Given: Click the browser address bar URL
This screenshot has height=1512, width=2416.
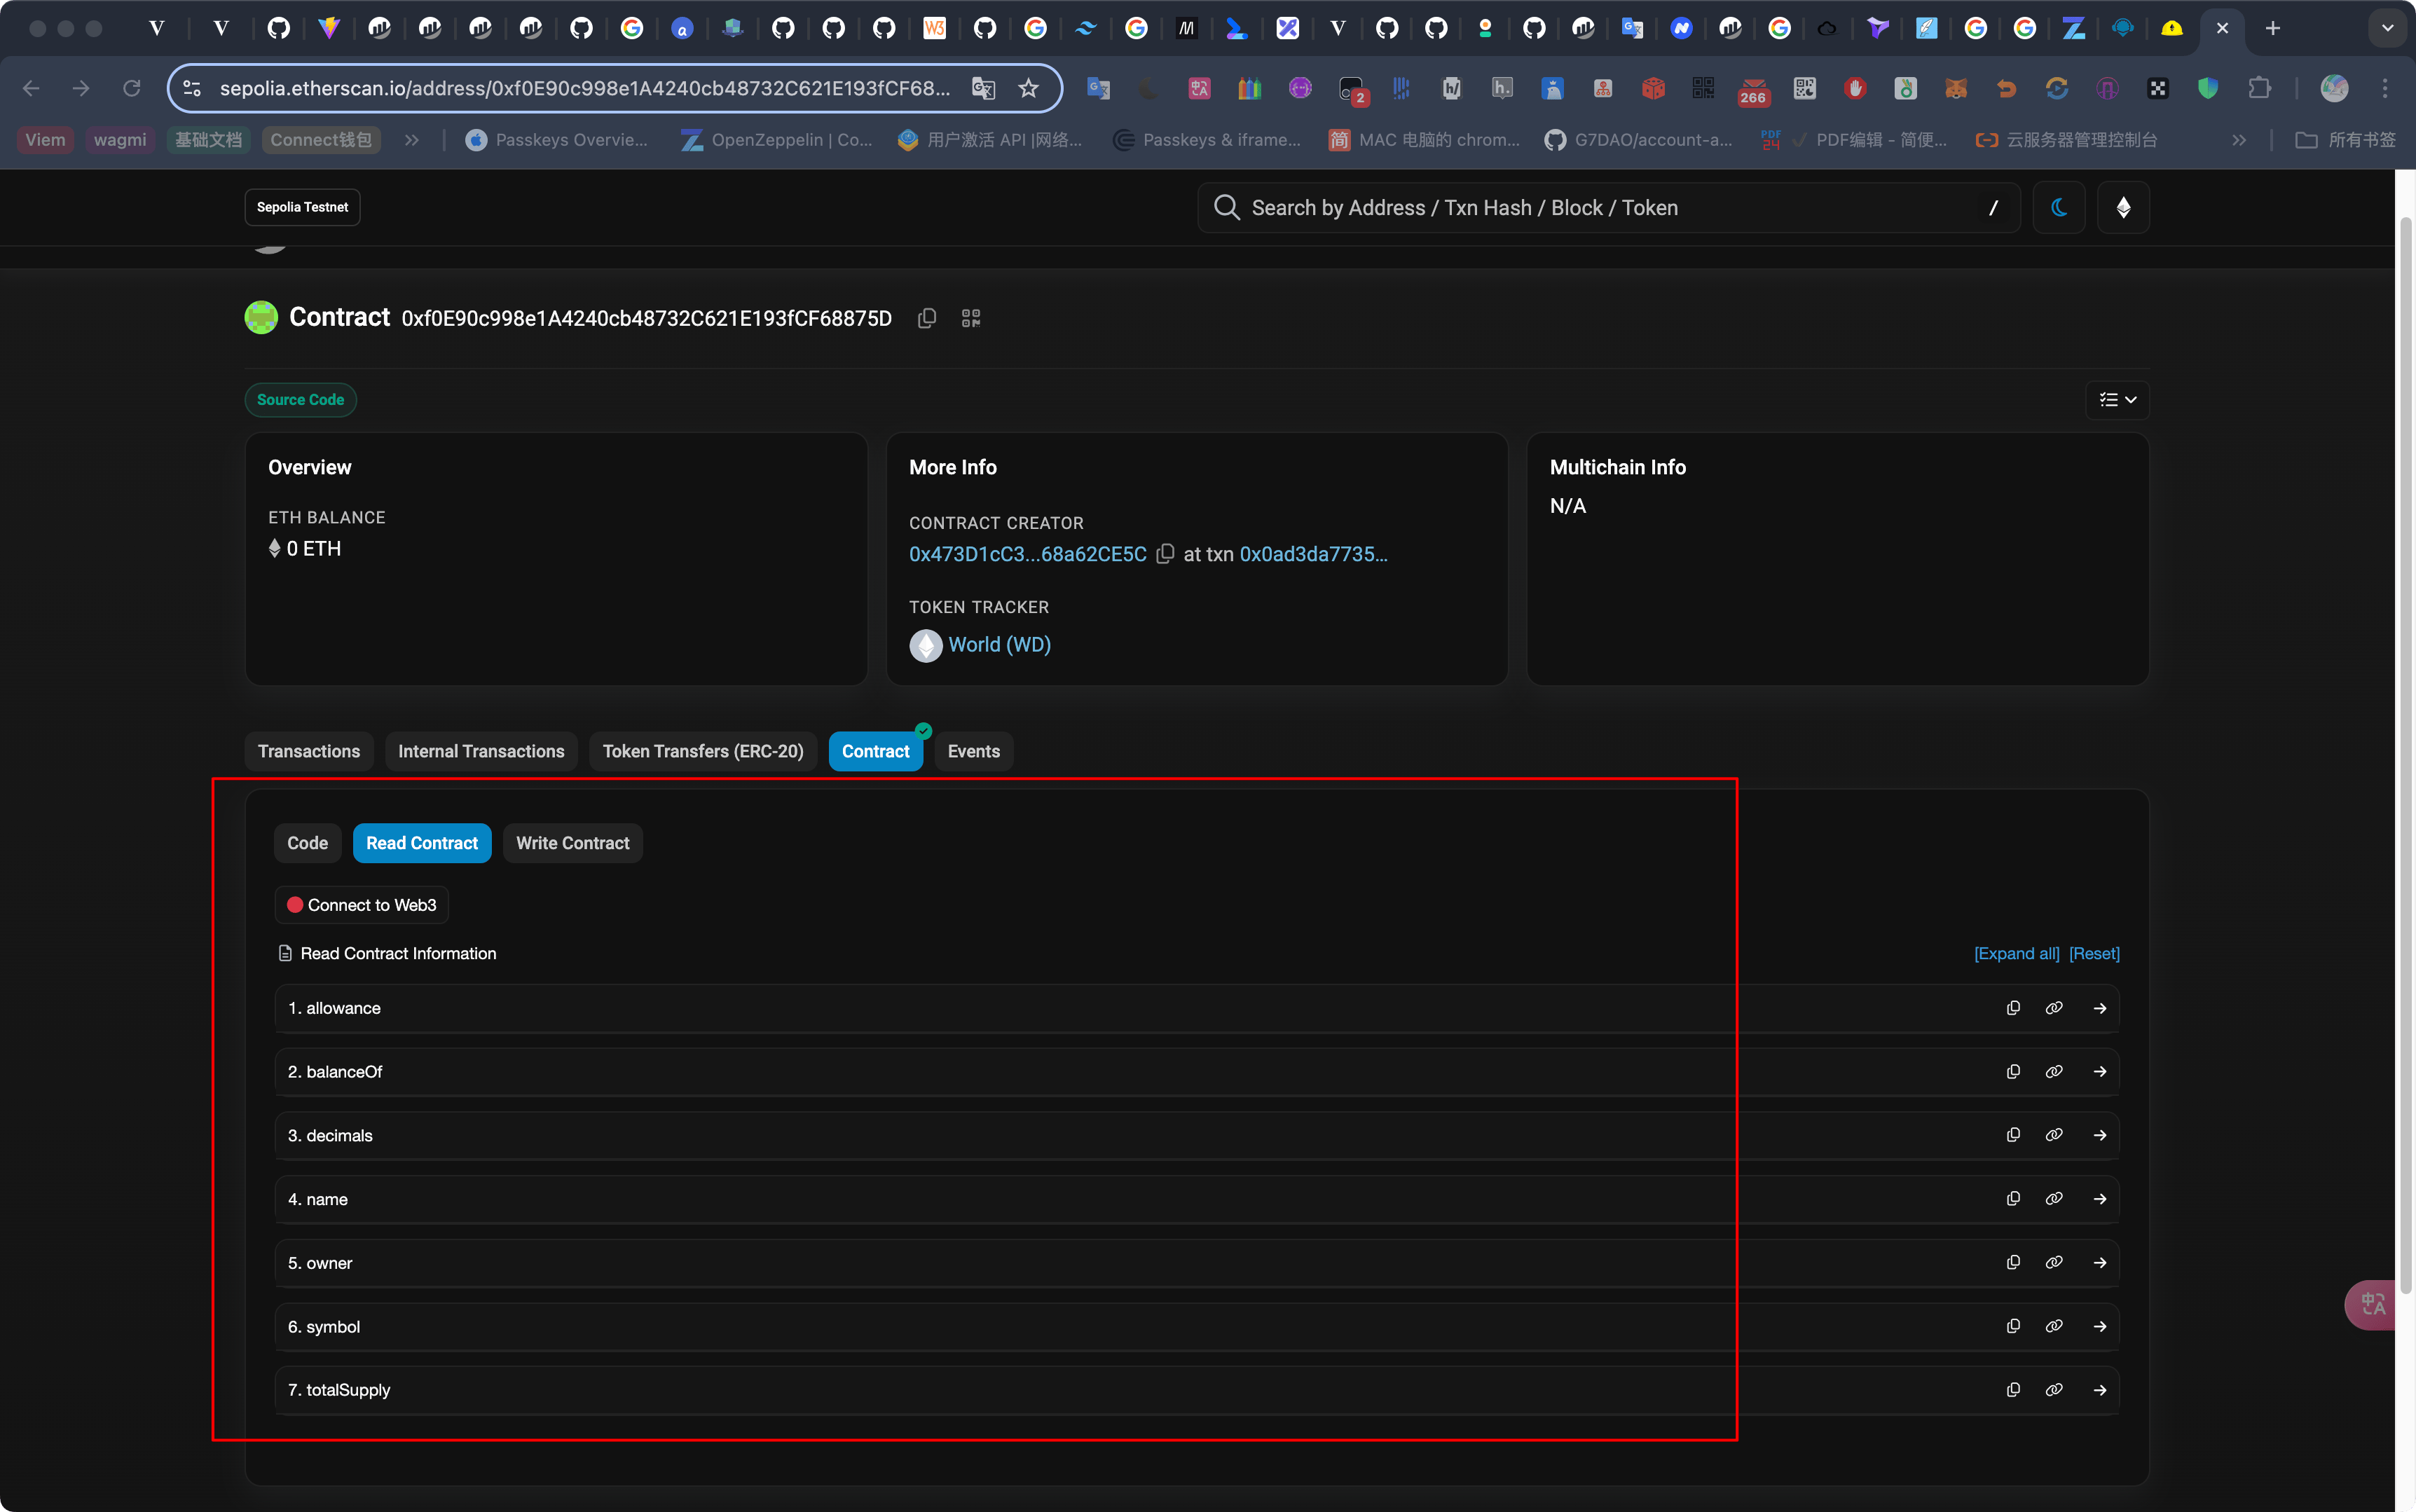Looking at the screenshot, I should pyautogui.click(x=585, y=88).
